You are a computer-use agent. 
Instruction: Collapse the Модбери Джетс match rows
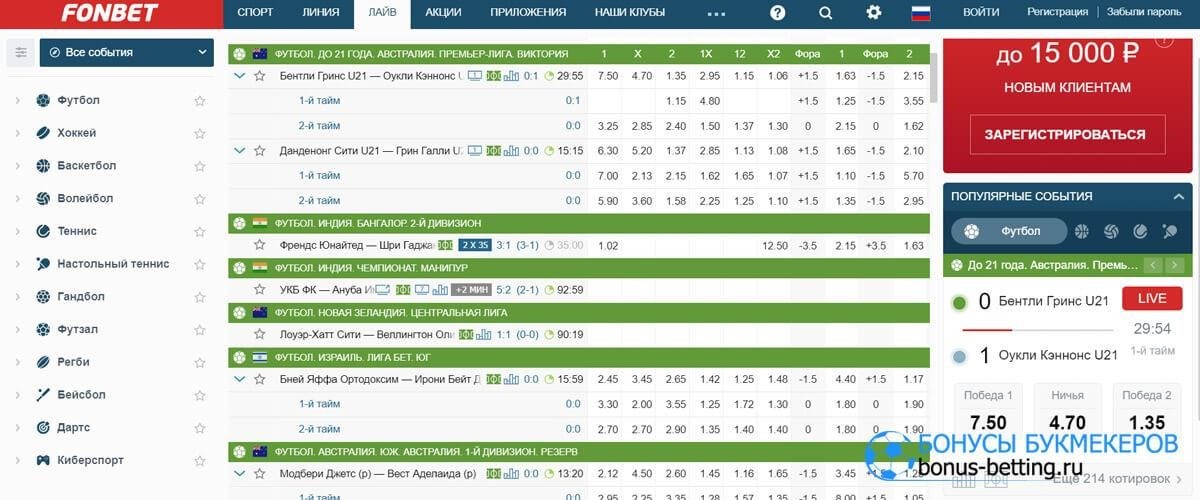pos(239,473)
